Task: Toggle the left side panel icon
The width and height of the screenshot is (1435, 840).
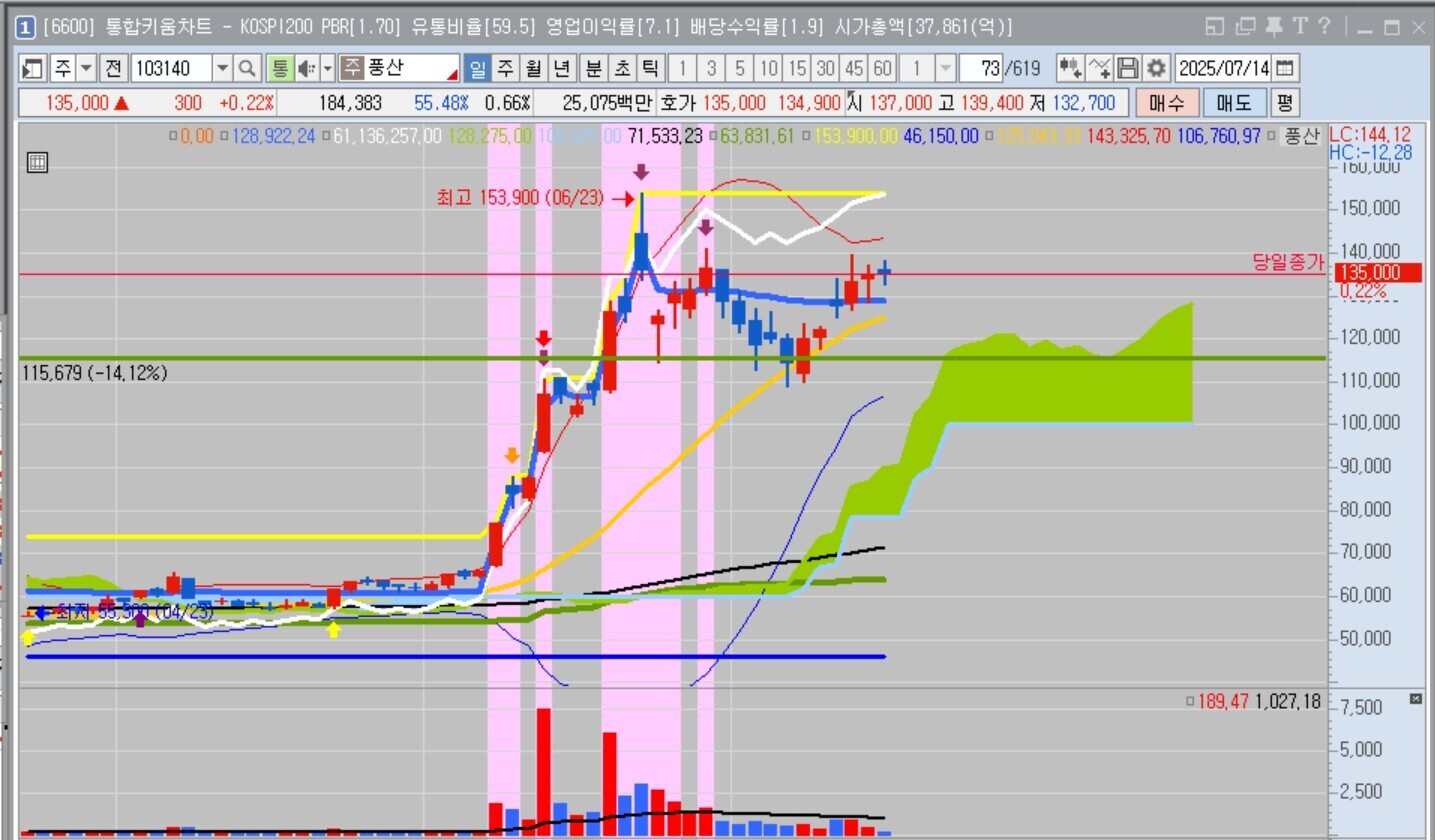Action: (x=33, y=68)
